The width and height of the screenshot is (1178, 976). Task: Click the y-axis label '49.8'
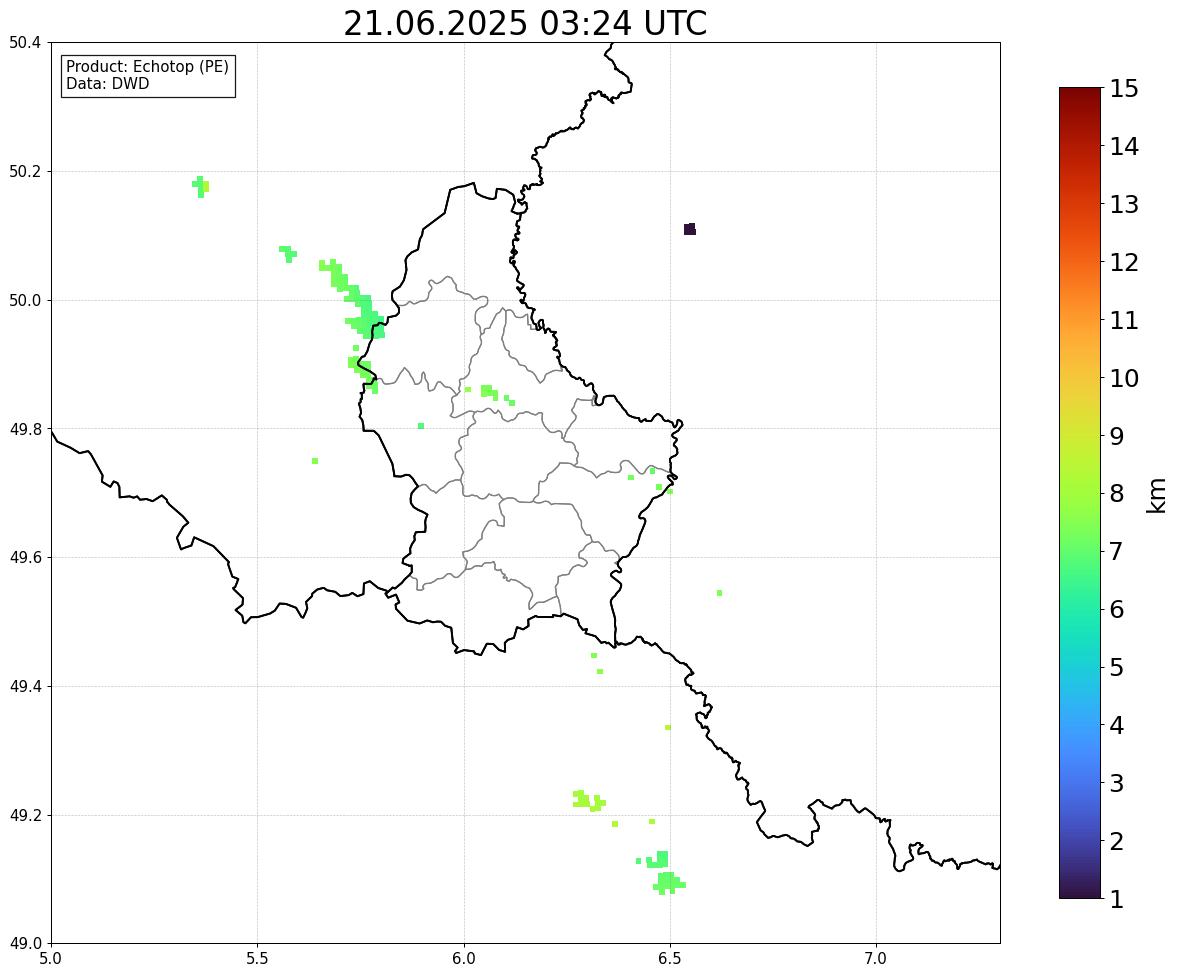click(x=25, y=429)
